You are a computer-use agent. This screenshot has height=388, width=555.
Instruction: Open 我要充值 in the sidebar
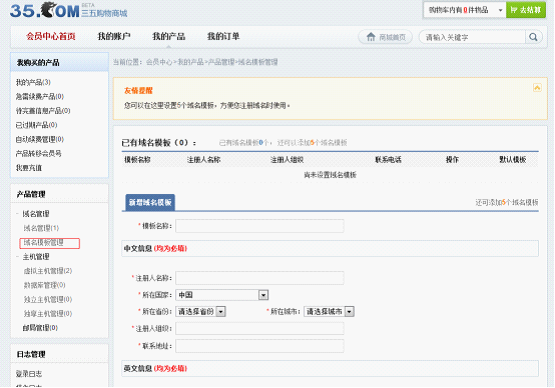tap(28, 168)
